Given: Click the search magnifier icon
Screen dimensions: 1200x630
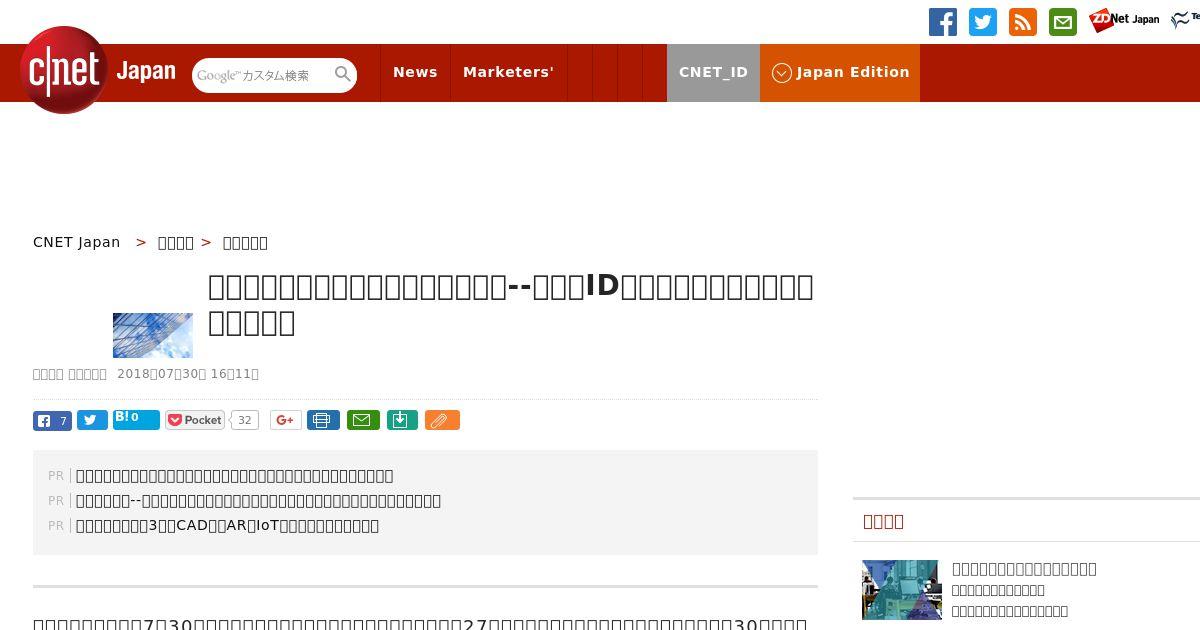Looking at the screenshot, I should [343, 74].
